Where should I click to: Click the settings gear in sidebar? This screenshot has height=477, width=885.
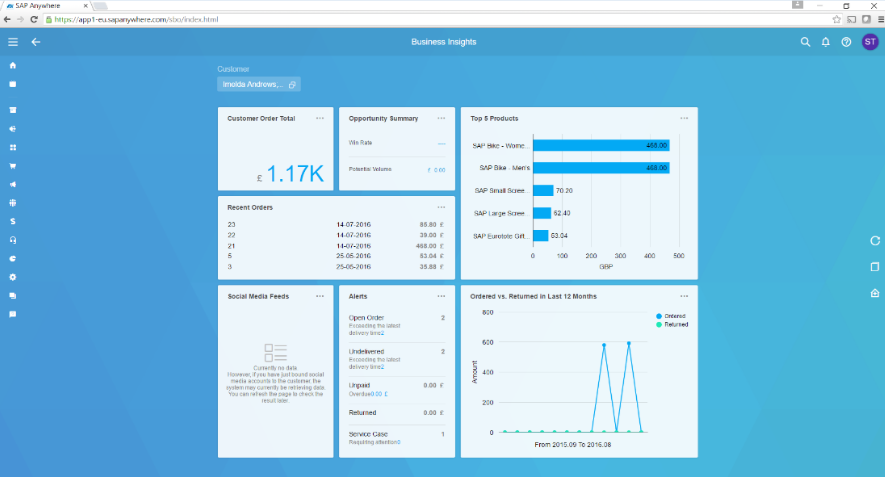13,277
